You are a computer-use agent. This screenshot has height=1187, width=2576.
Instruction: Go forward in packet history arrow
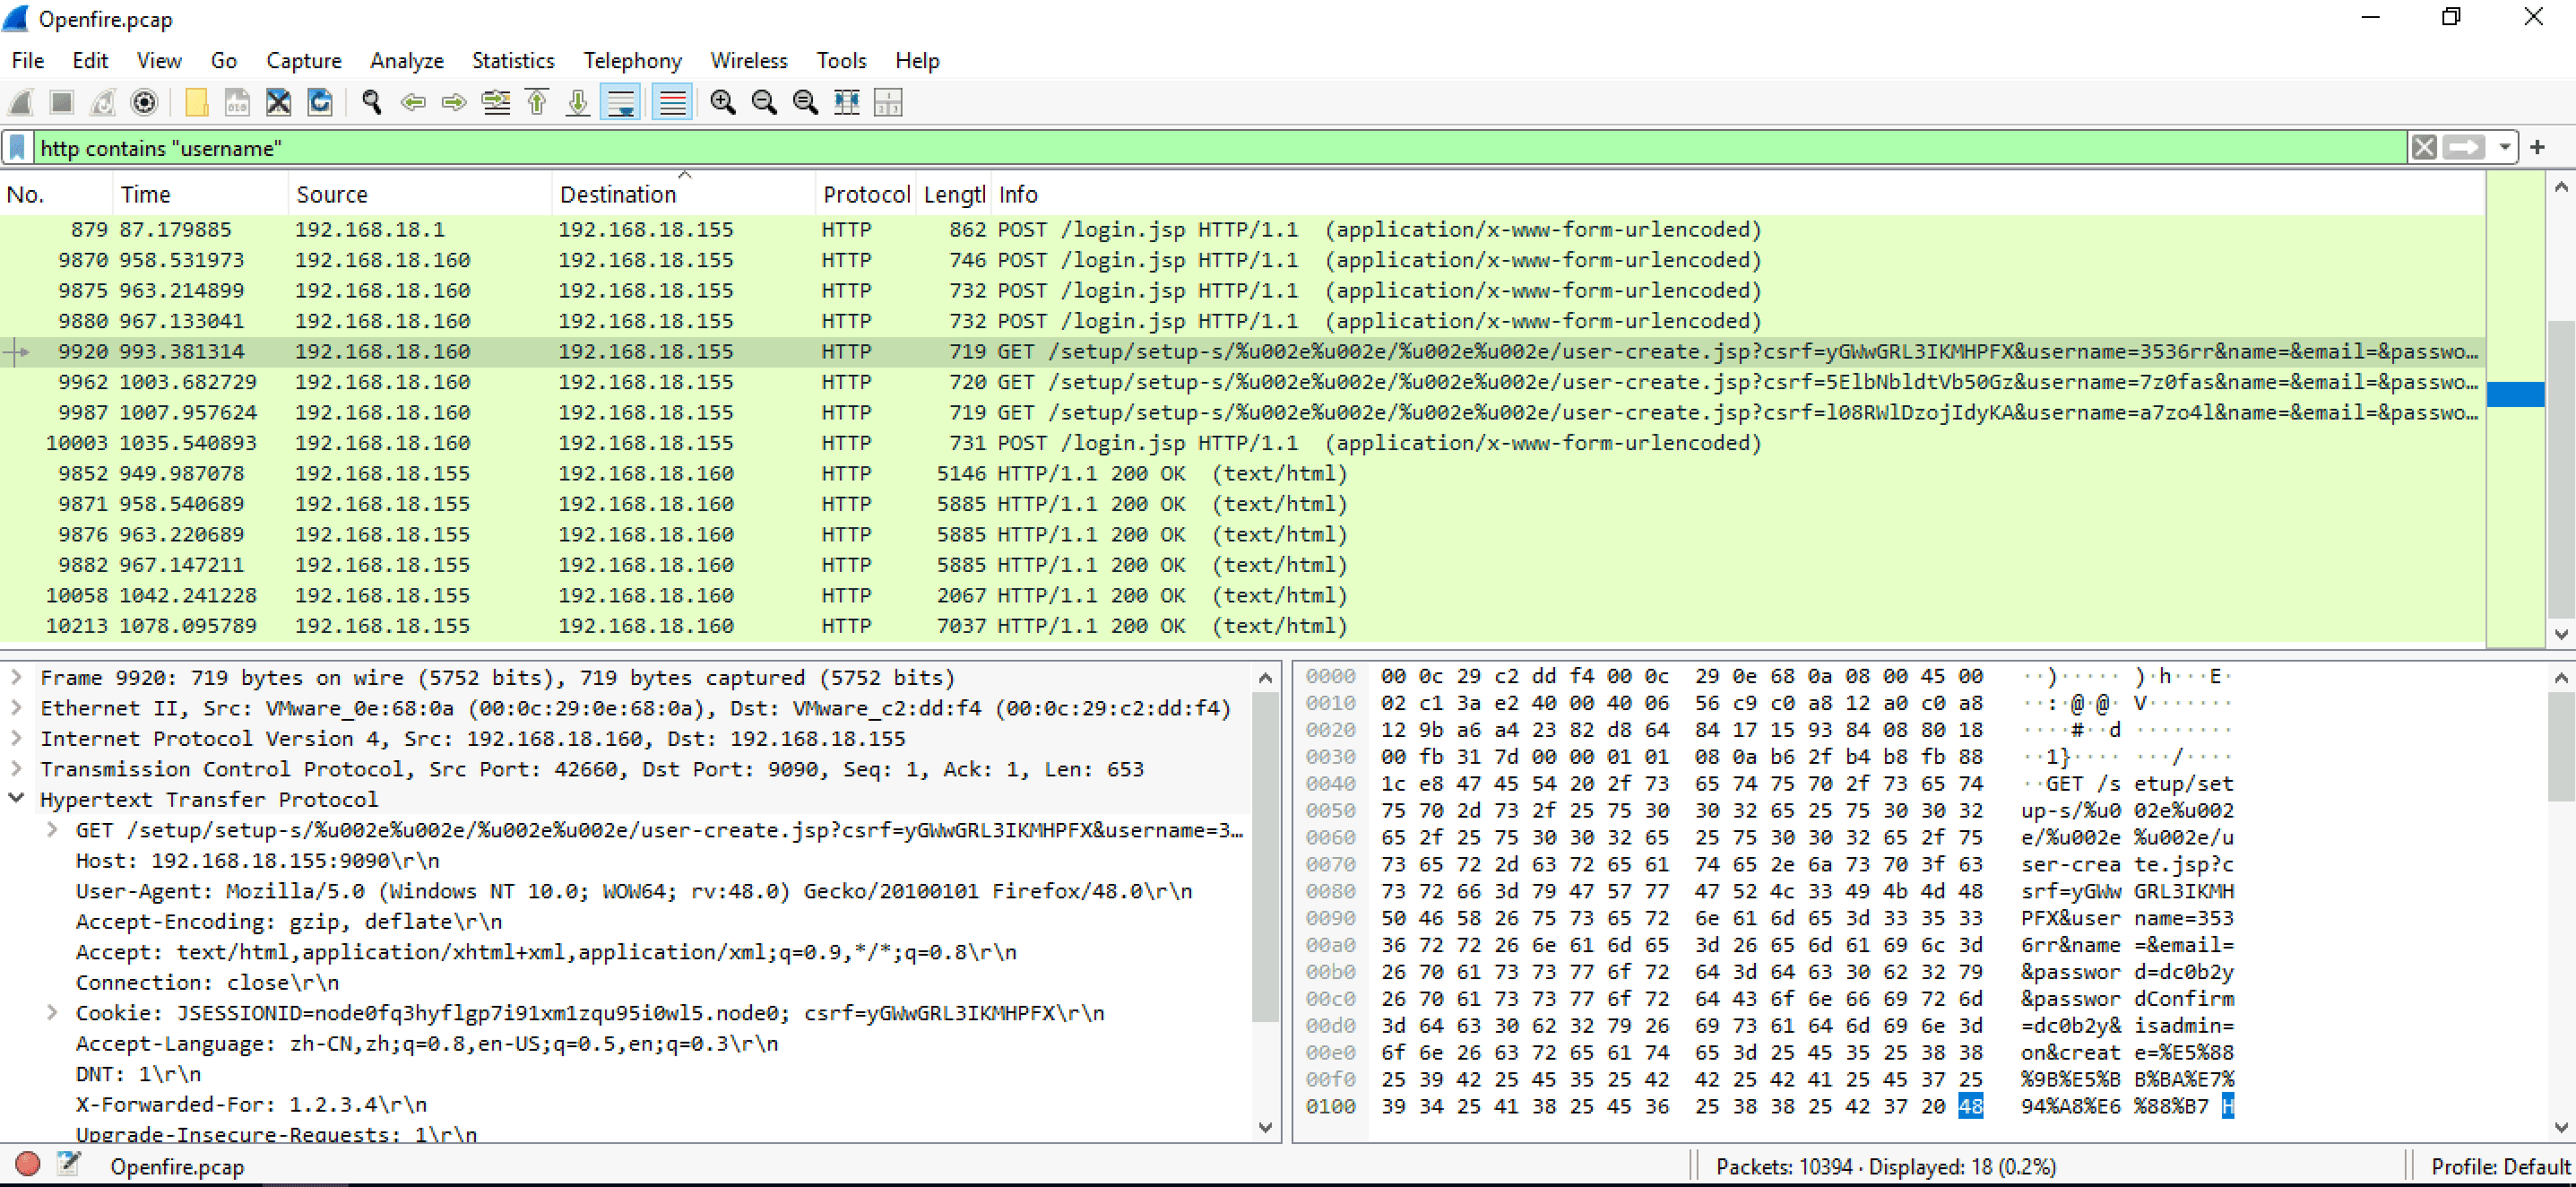[454, 102]
